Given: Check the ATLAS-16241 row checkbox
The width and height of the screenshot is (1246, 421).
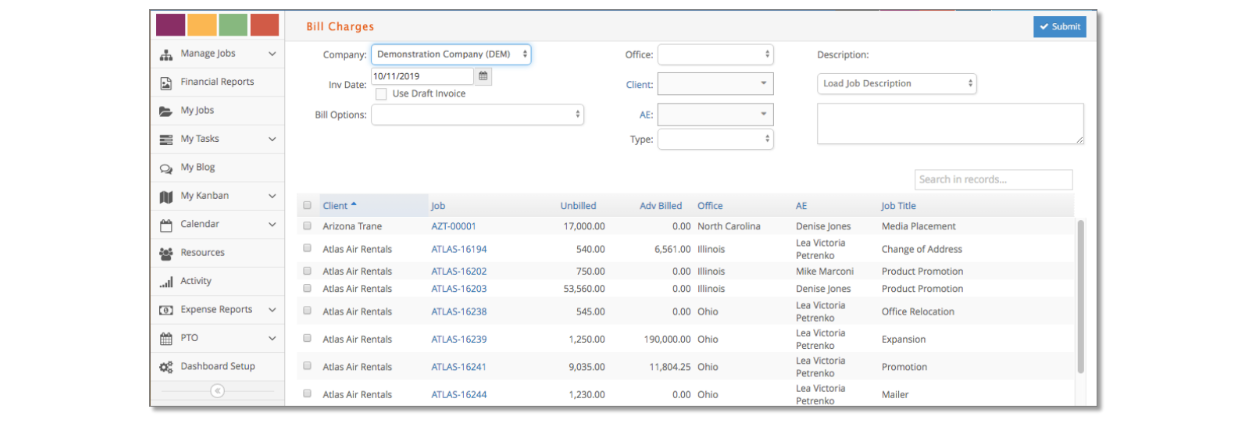Looking at the screenshot, I should (307, 366).
